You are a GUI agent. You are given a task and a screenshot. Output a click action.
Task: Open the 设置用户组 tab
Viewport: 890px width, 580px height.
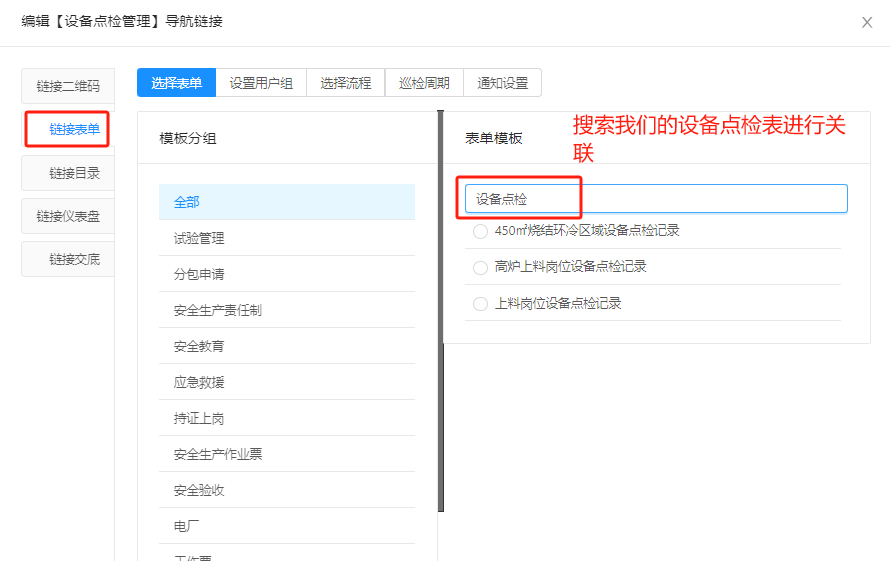click(x=261, y=83)
